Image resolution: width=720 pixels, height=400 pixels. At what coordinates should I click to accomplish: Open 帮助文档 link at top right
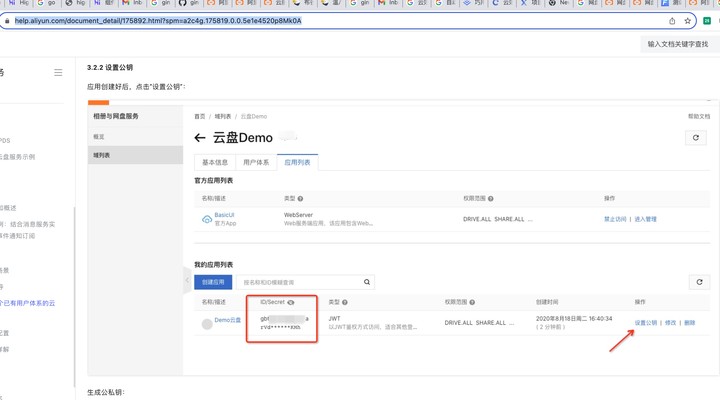point(698,116)
